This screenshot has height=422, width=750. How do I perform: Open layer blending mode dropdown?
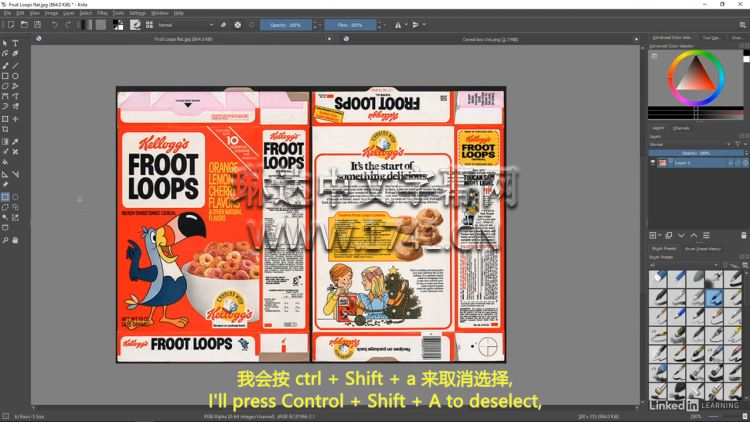690,144
